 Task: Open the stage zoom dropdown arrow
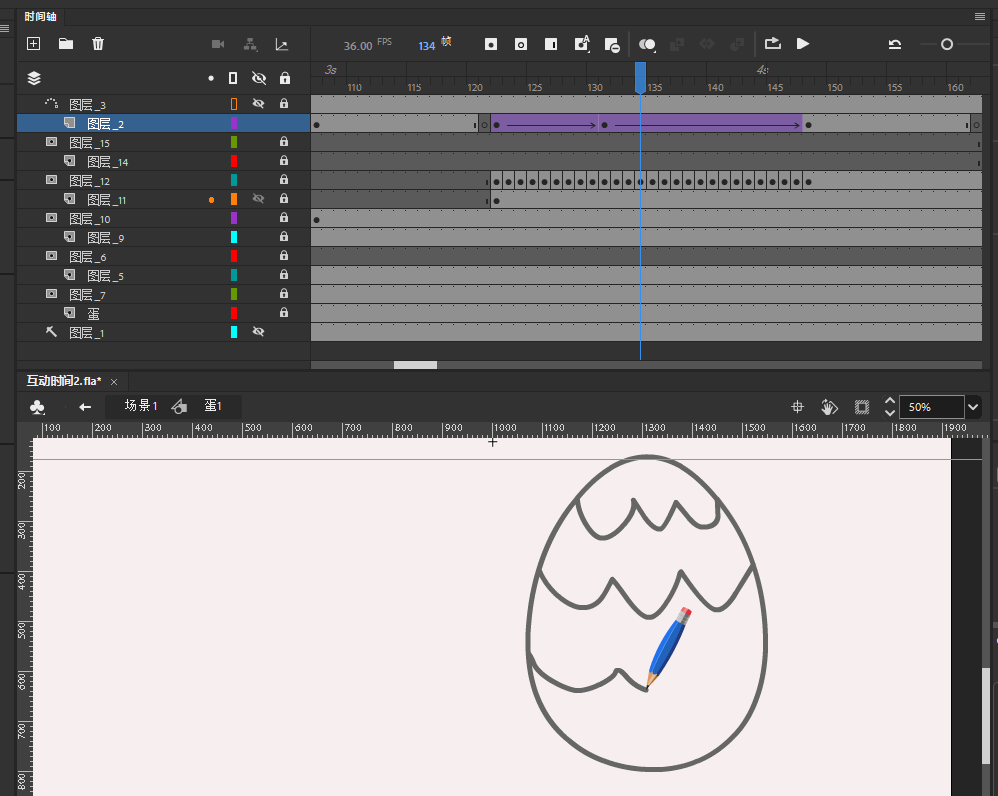[973, 407]
